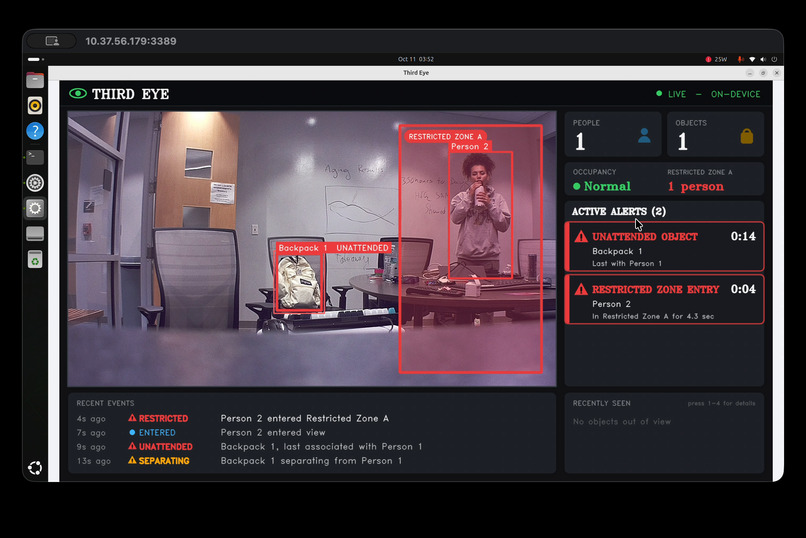806x538 pixels.
Task: Click 'press 1-4 for details' hint
Action: [x=722, y=403]
